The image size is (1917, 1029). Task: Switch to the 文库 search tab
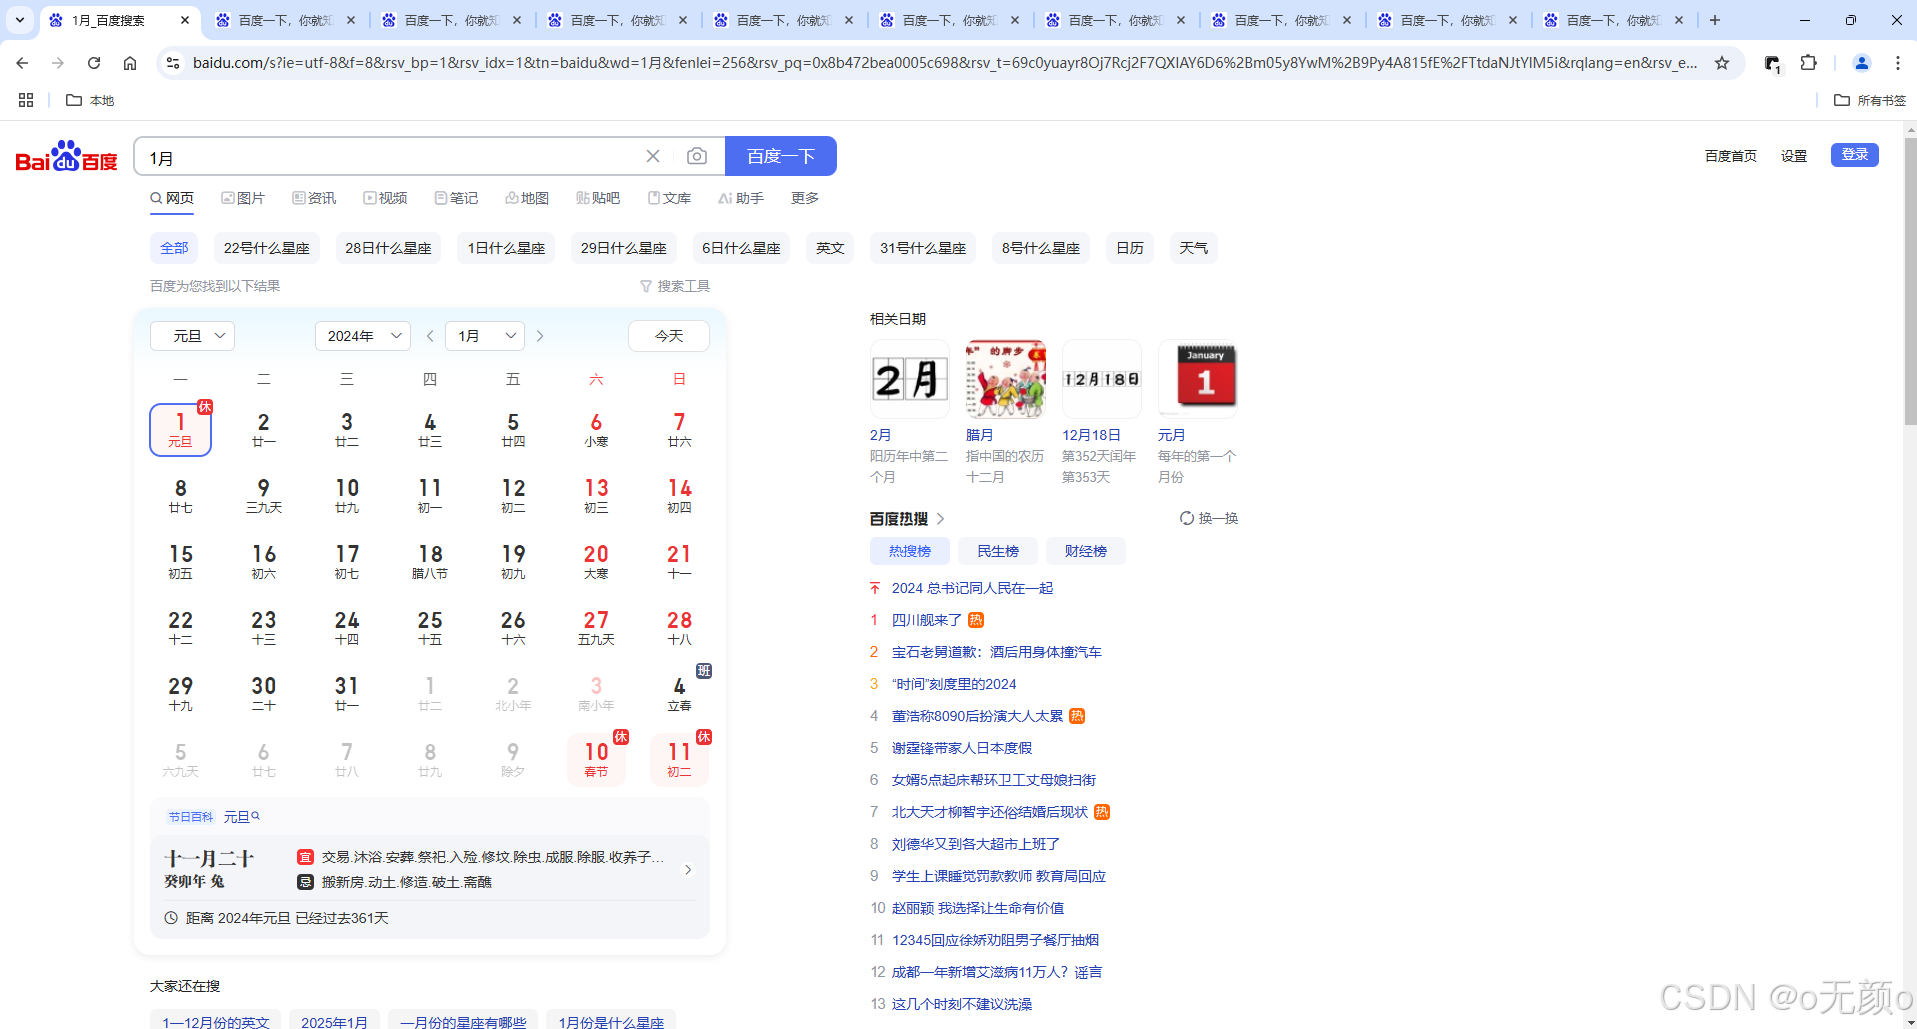click(669, 198)
